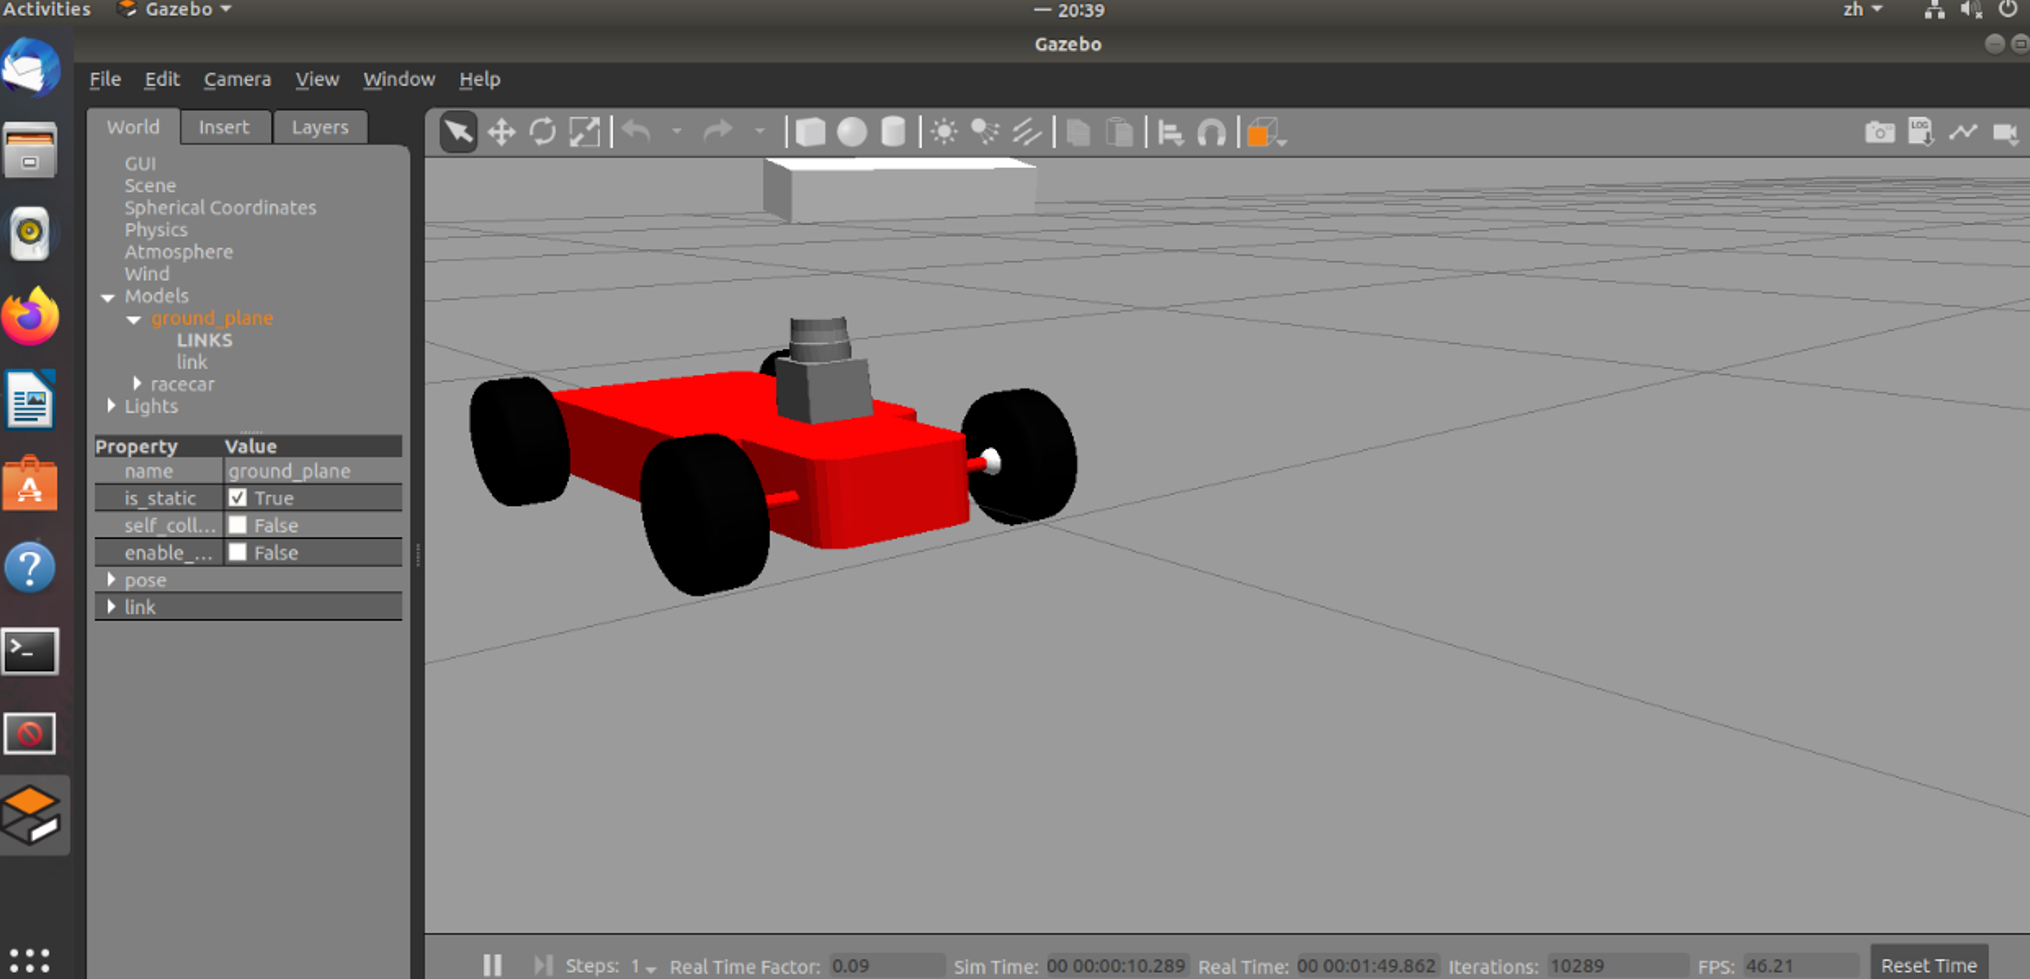Open Terminal from the dock
The width and height of the screenshot is (2030, 979).
[x=30, y=652]
